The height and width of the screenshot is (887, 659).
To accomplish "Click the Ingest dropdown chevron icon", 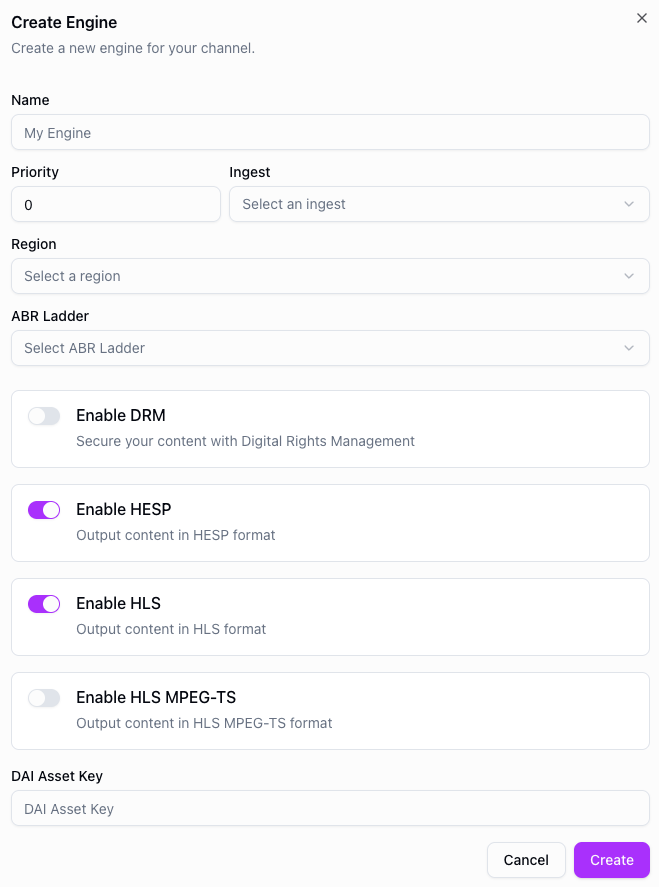I will 630,204.
